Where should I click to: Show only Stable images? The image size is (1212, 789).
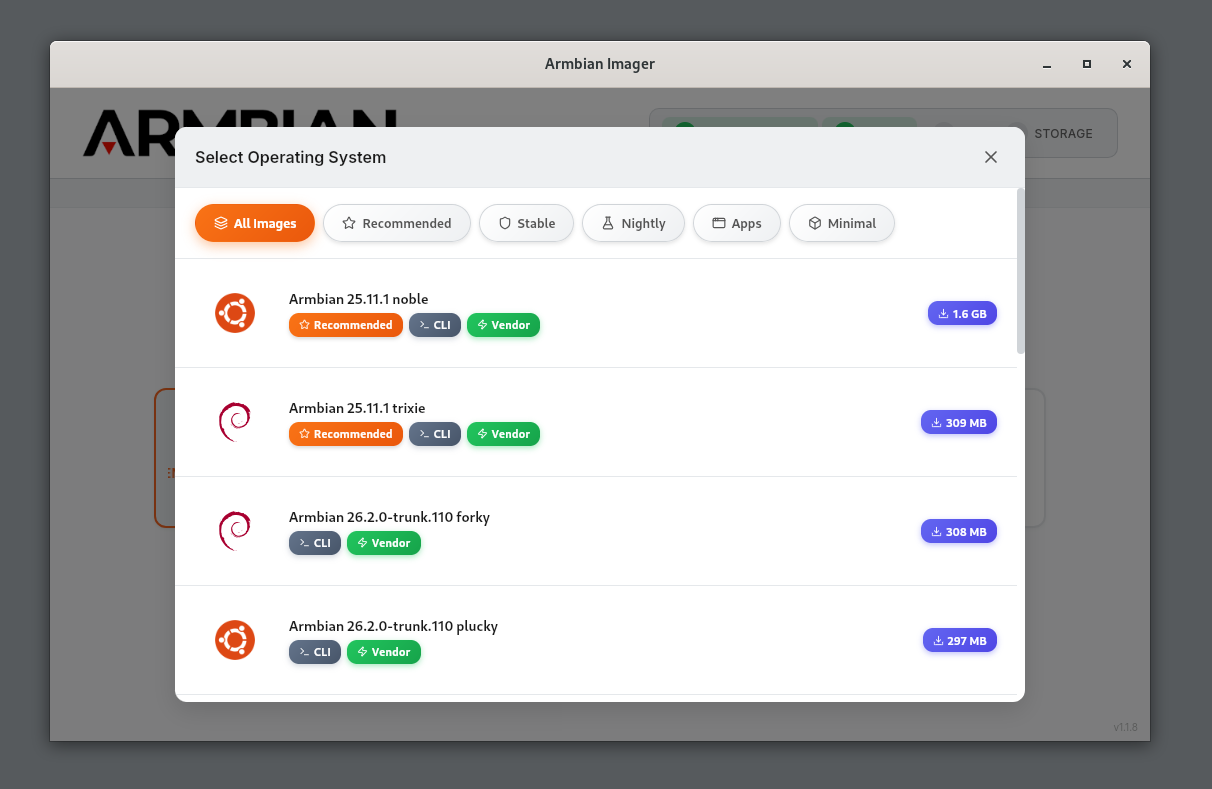[526, 223]
